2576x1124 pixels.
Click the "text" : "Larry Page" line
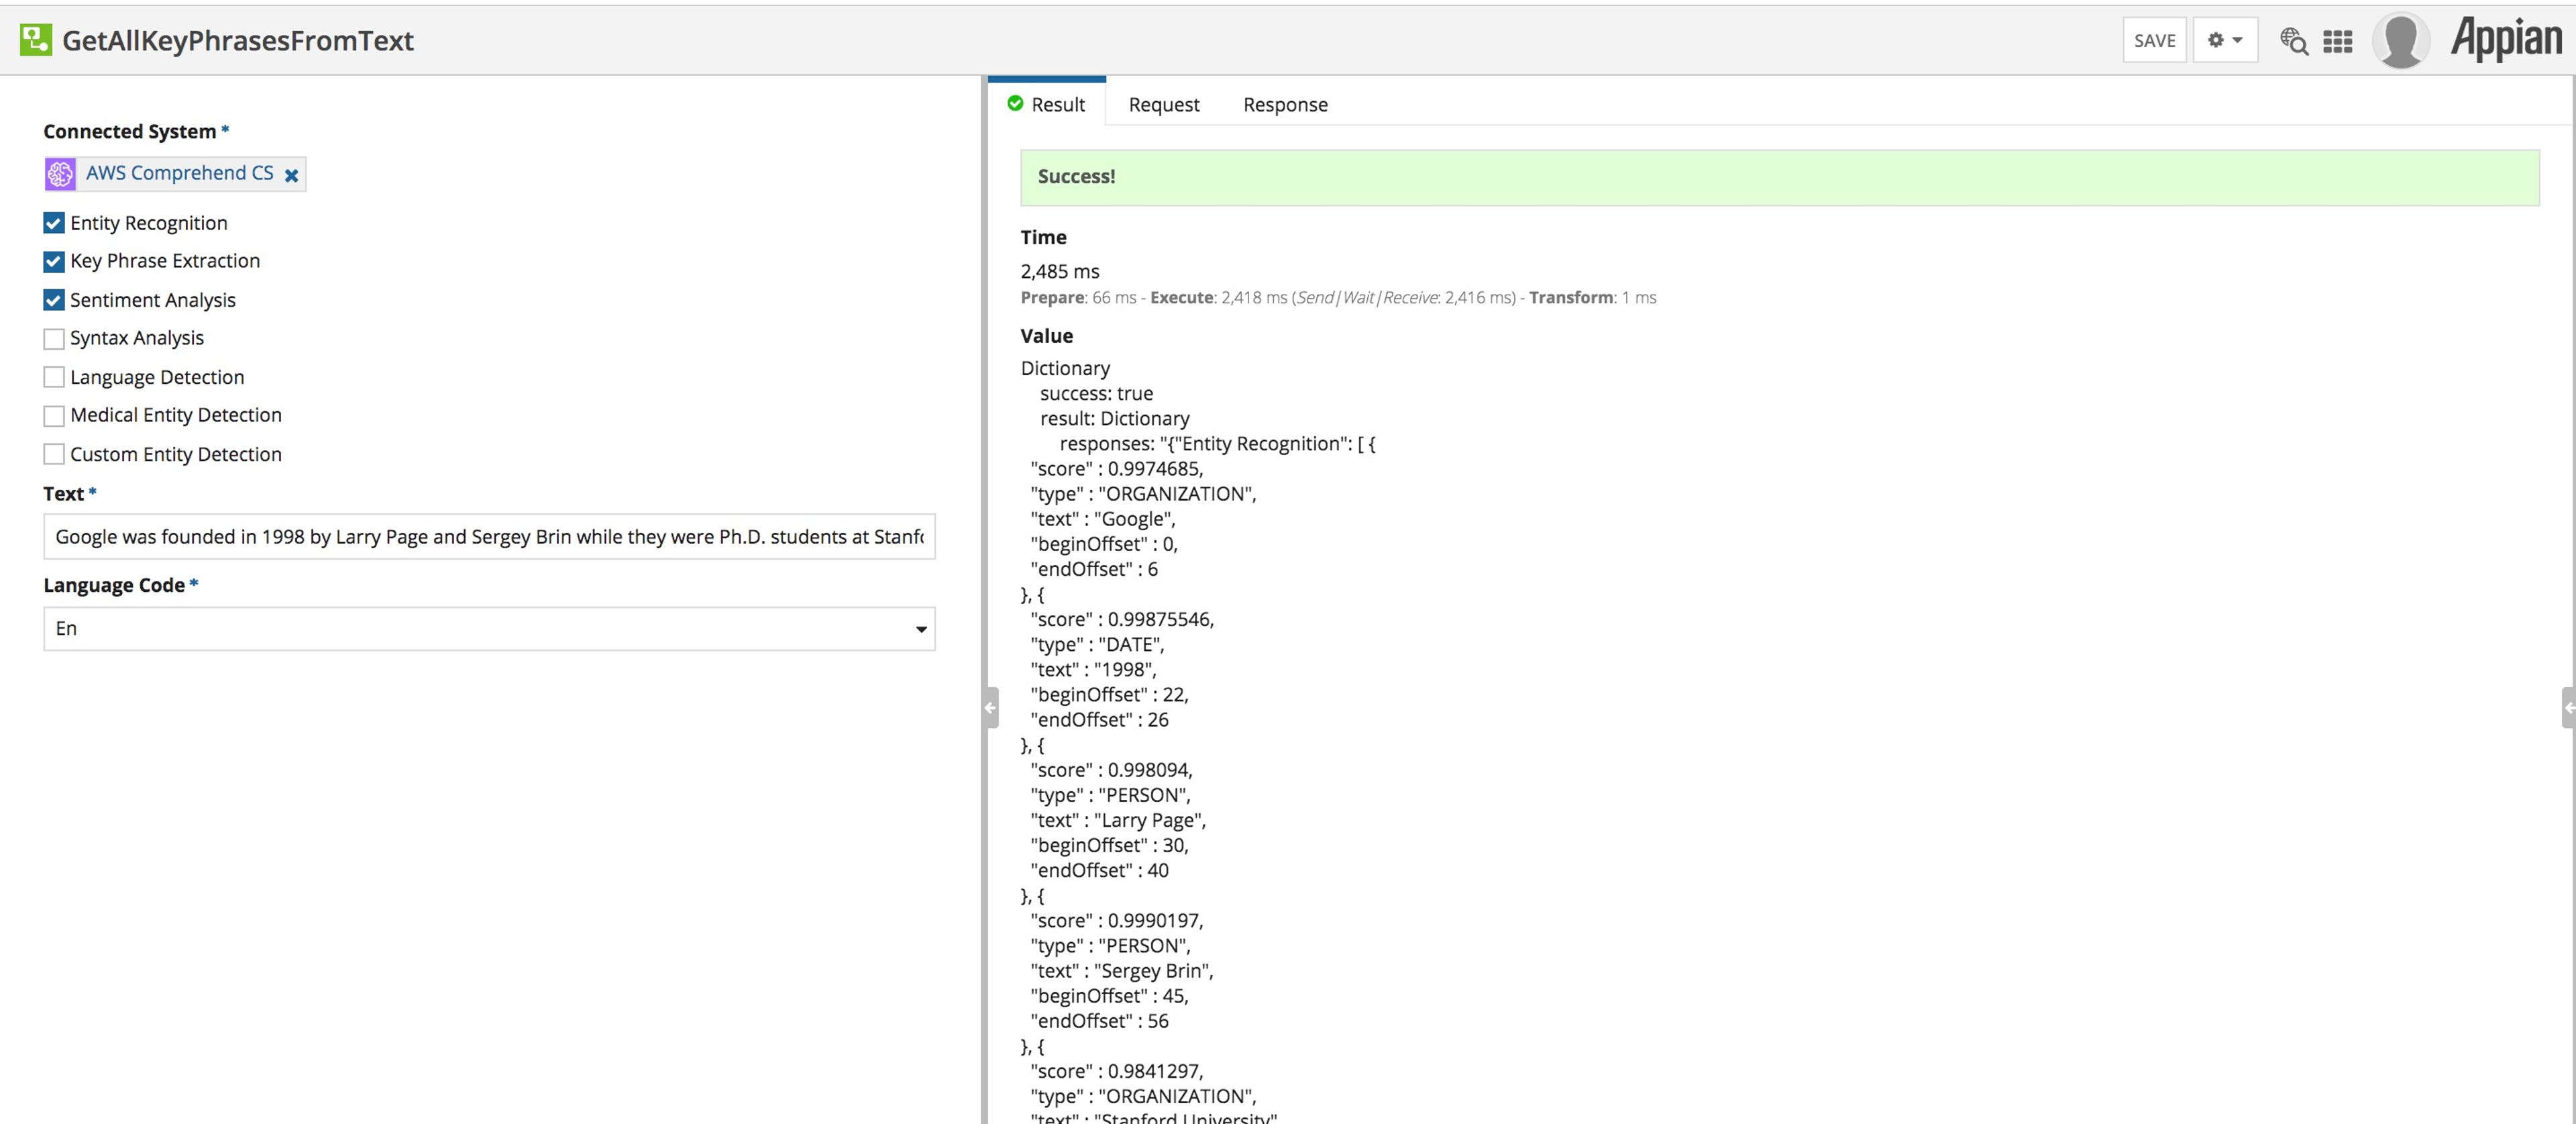pos(1118,820)
